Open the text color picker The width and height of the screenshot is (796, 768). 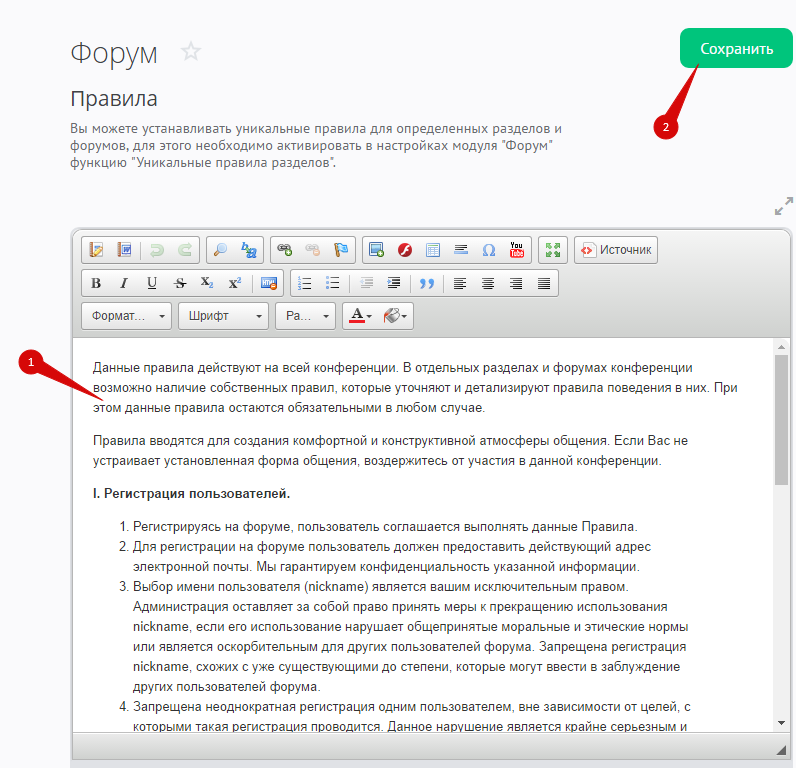pyautogui.click(x=359, y=316)
